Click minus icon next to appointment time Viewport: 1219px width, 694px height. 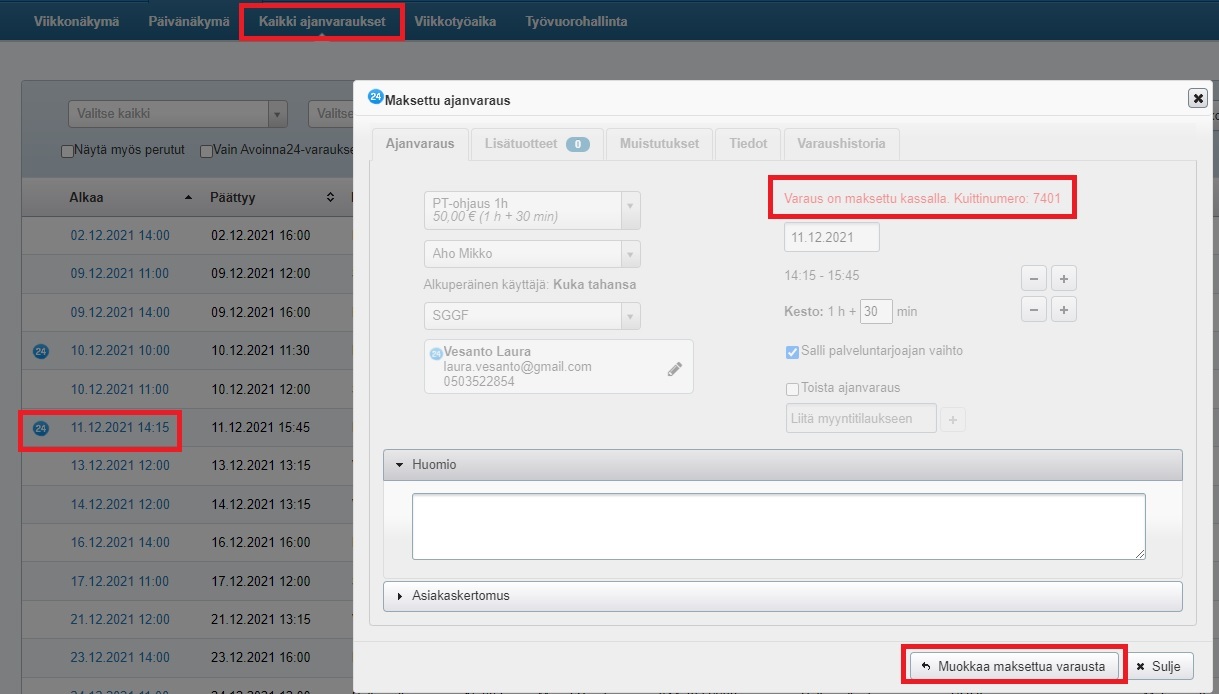coord(1034,279)
